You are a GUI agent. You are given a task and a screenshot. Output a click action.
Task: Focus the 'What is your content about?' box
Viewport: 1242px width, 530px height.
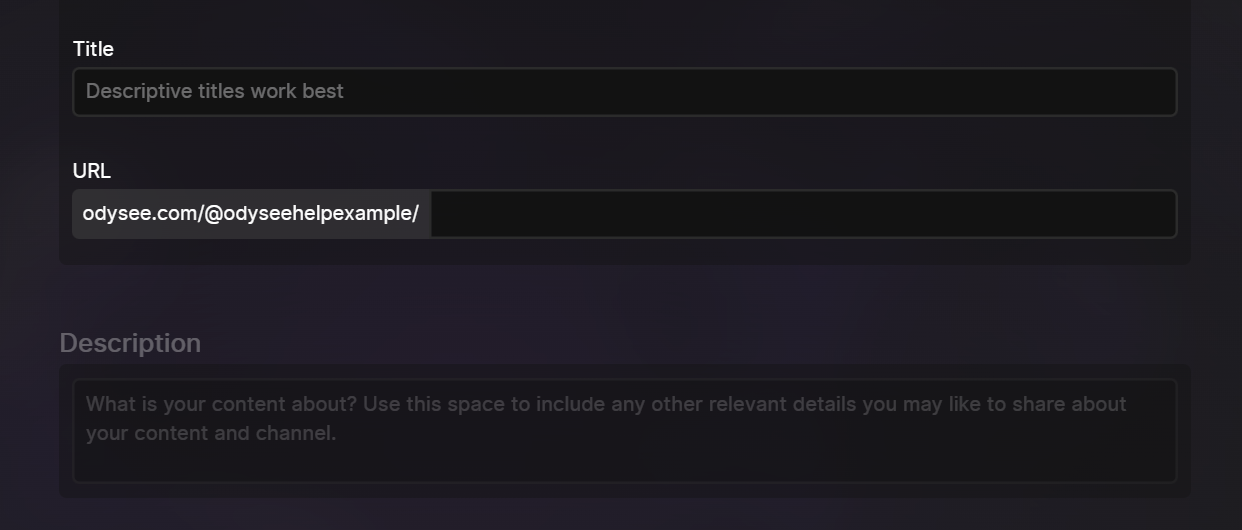tap(625, 431)
